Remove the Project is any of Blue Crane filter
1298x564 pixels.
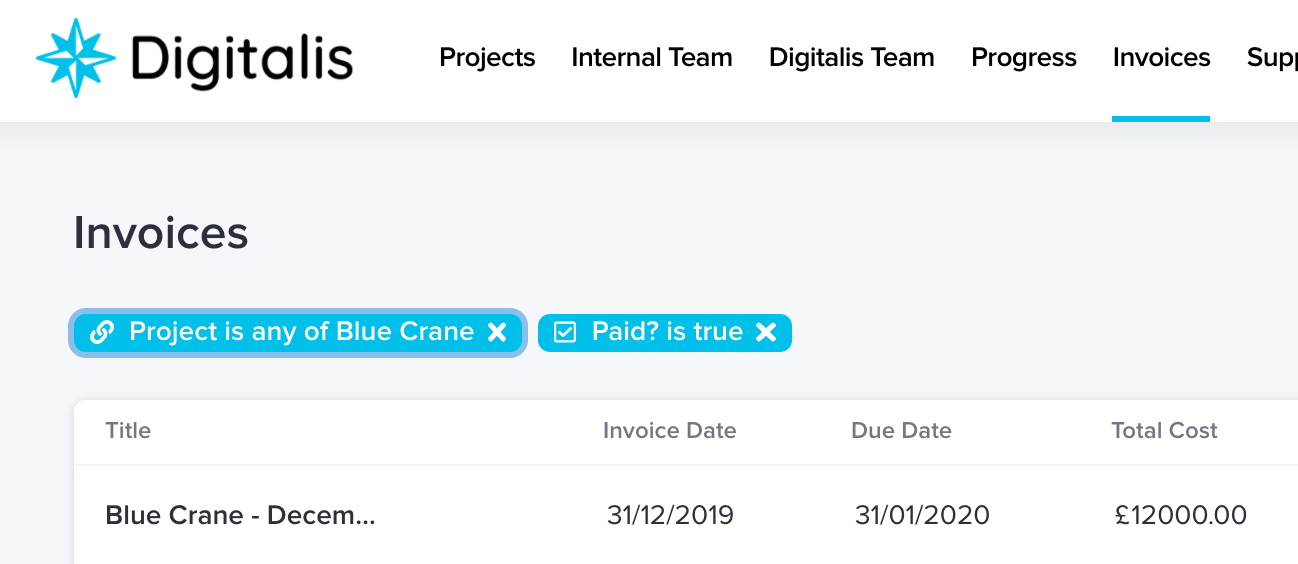point(497,333)
